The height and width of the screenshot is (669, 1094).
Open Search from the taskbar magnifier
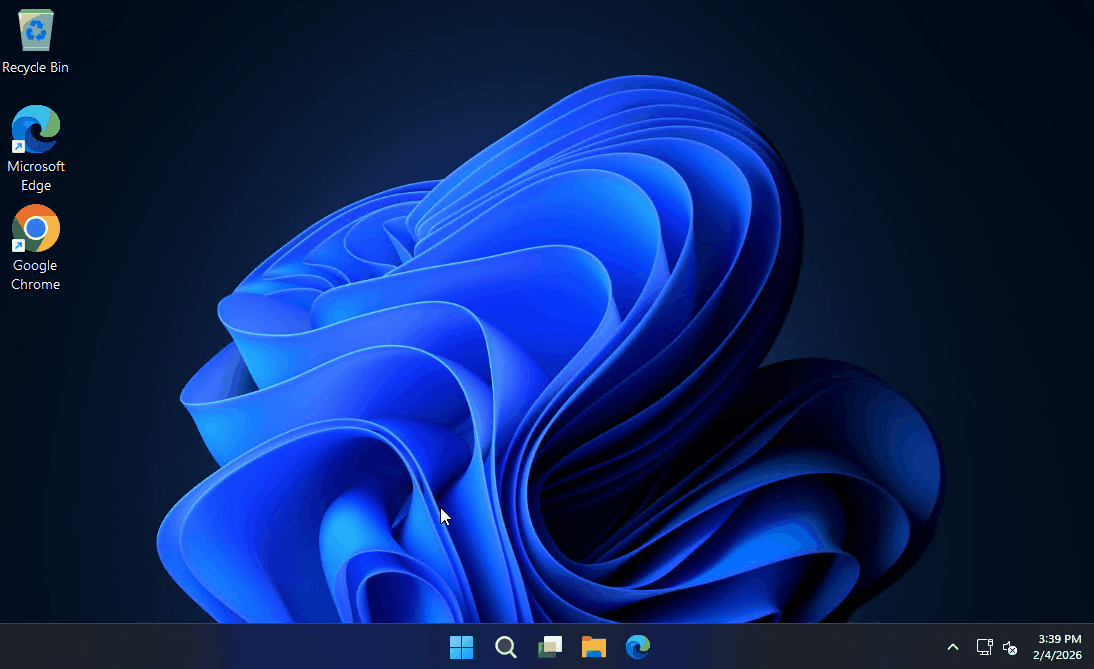[506, 647]
